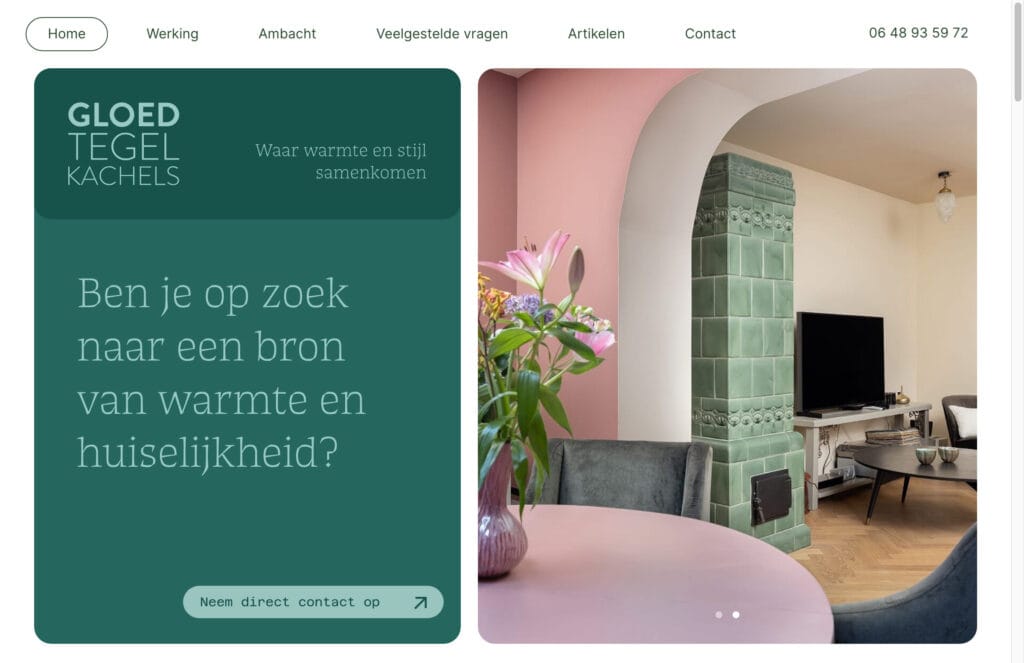Navigate to Artikelen
This screenshot has width=1024, height=663.
coord(596,33)
